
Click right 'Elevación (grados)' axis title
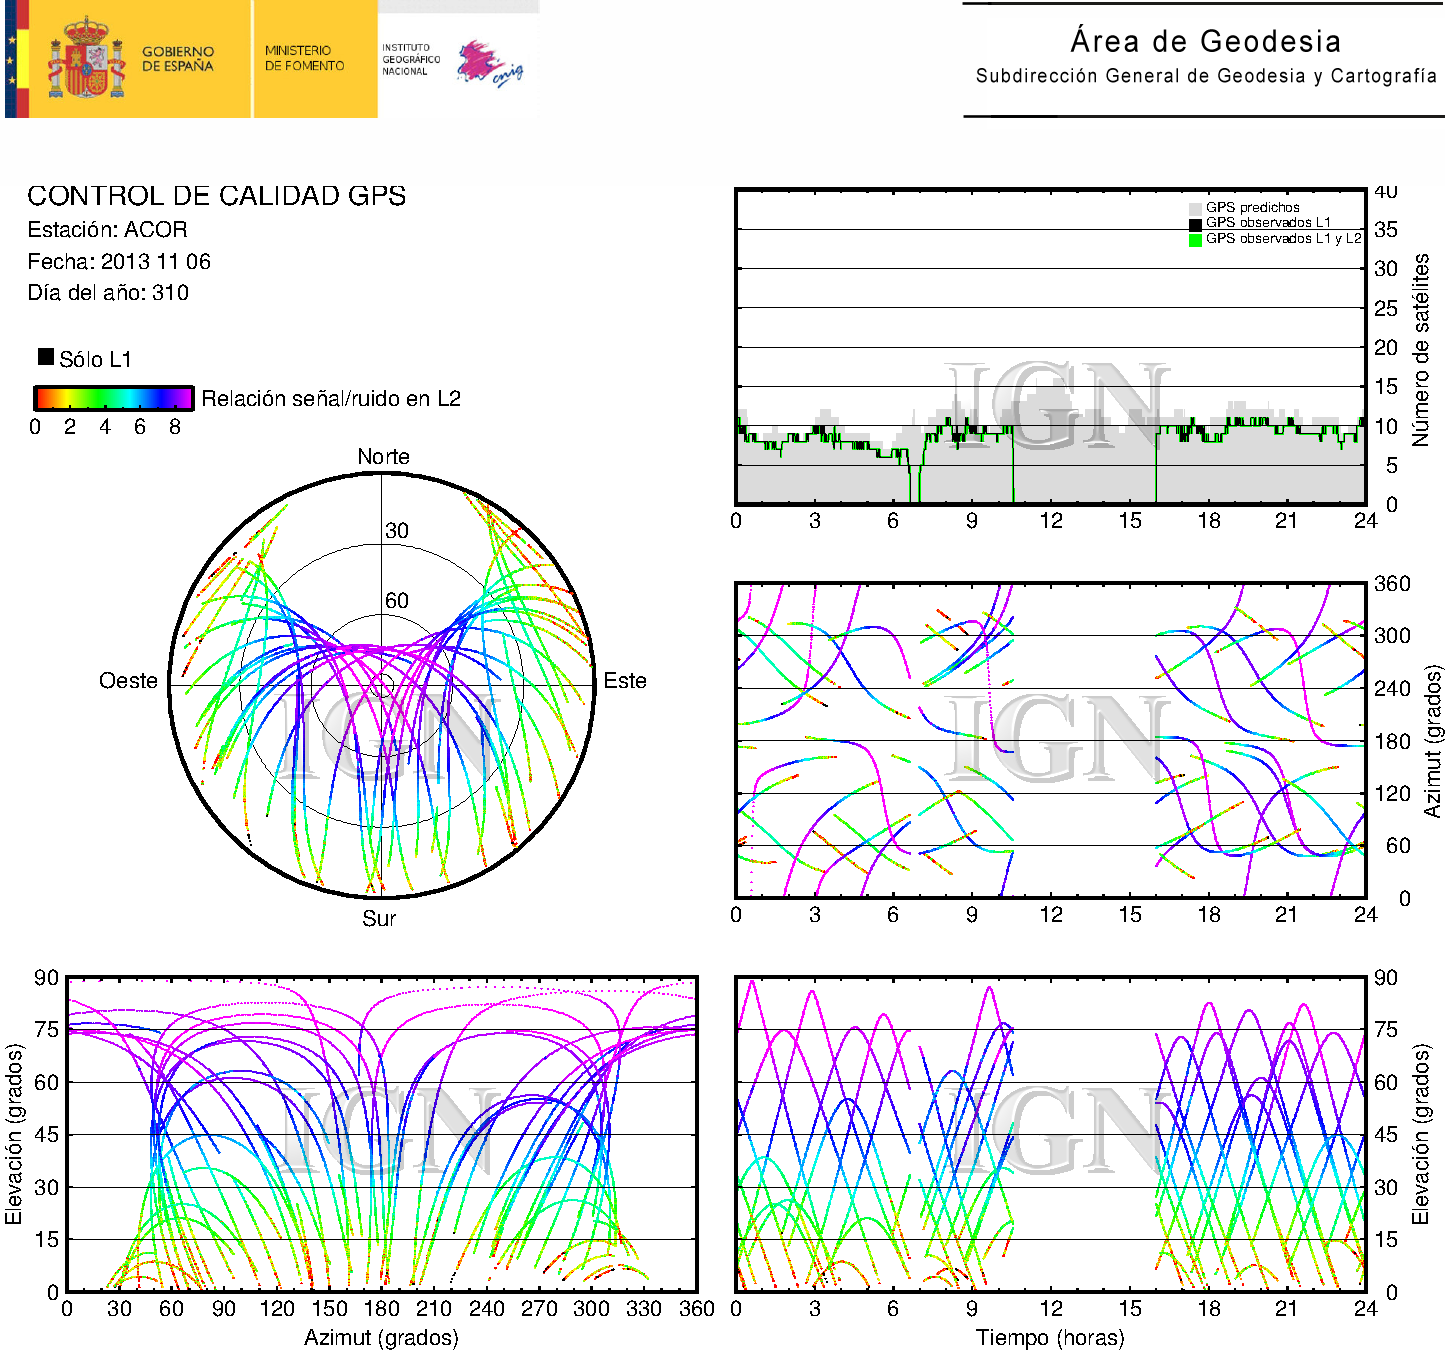tap(1420, 1134)
